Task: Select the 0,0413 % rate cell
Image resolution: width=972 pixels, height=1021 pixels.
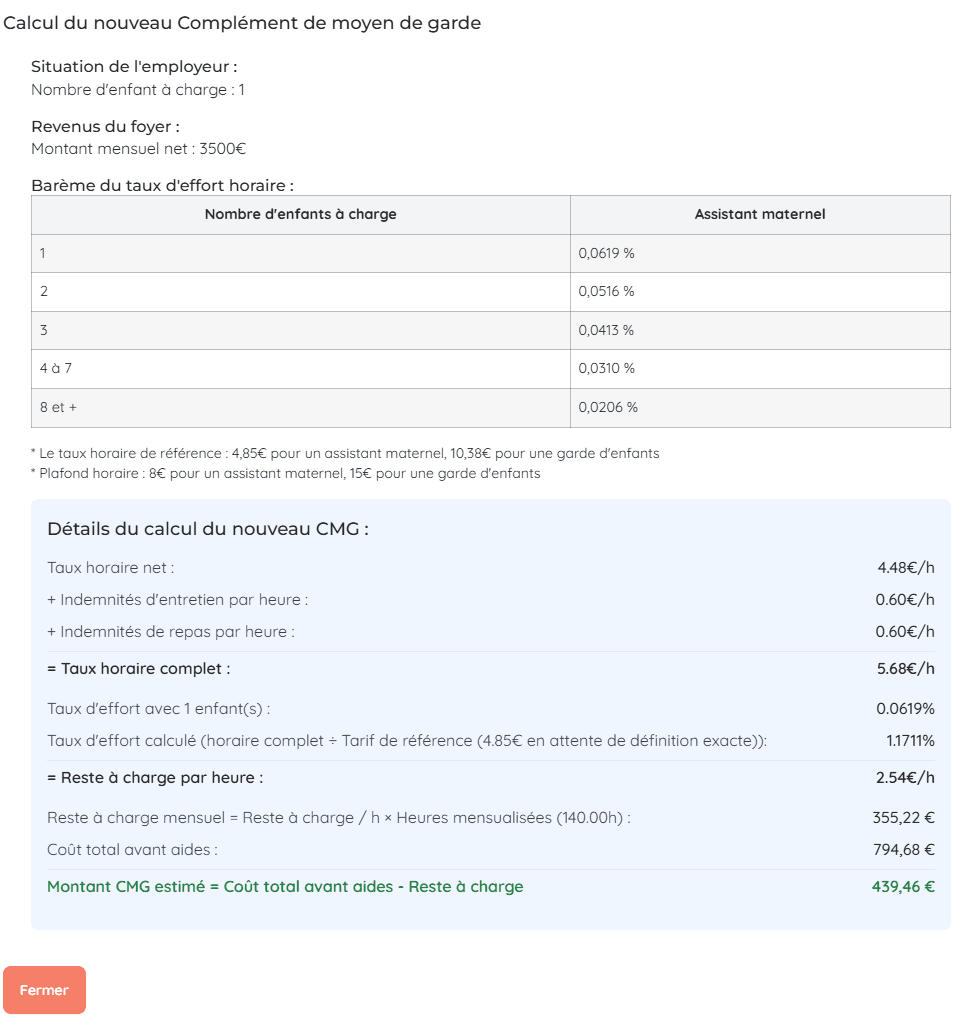Action: (x=607, y=330)
